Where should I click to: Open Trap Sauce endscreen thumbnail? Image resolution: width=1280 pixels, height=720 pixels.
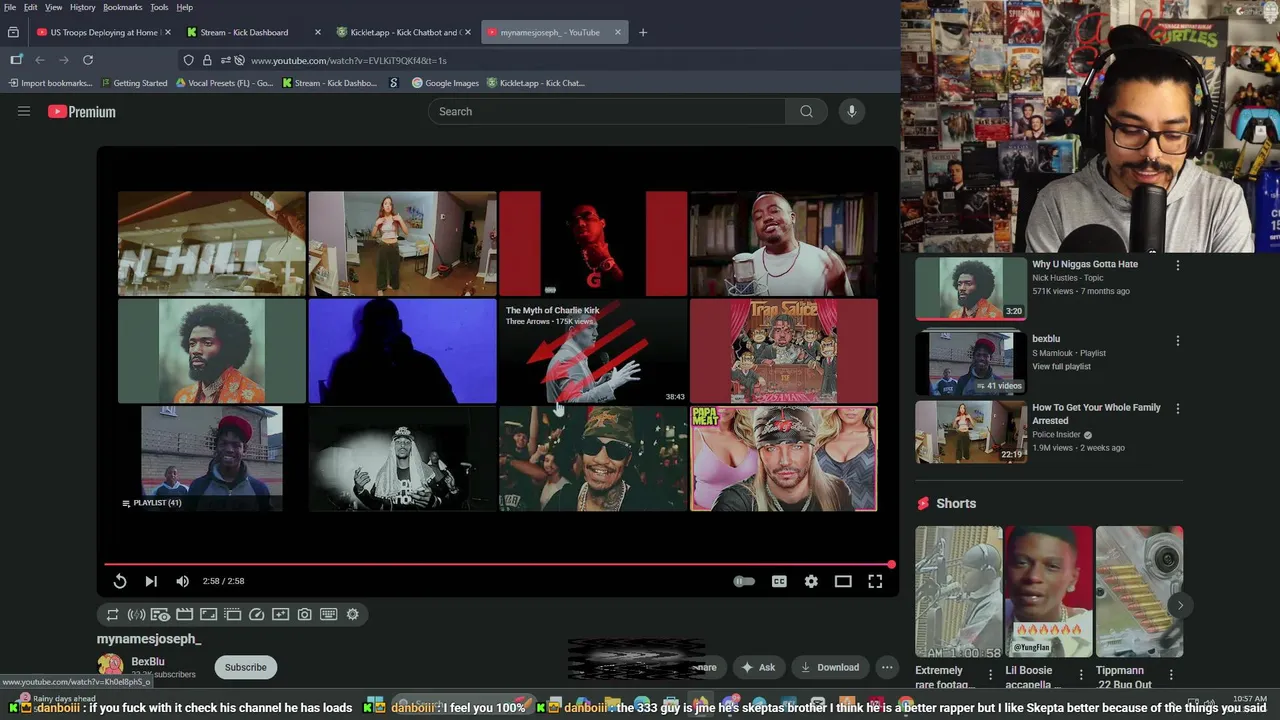coord(784,351)
